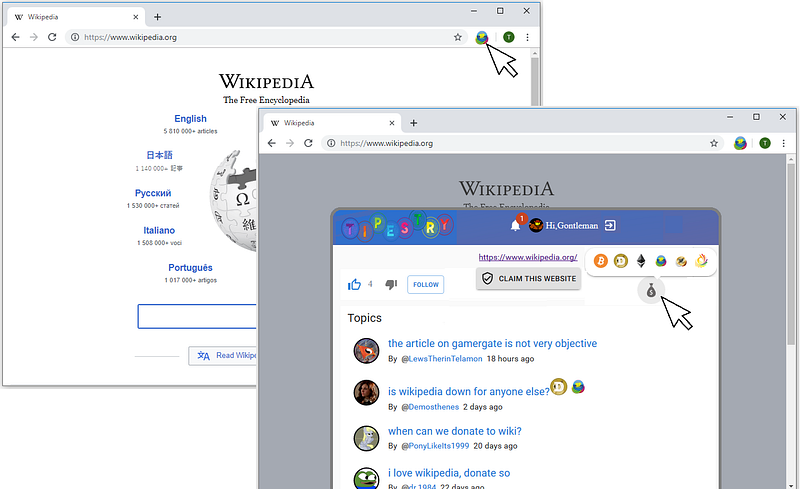Open the money bag tip button
This screenshot has width=800, height=489.
(651, 291)
